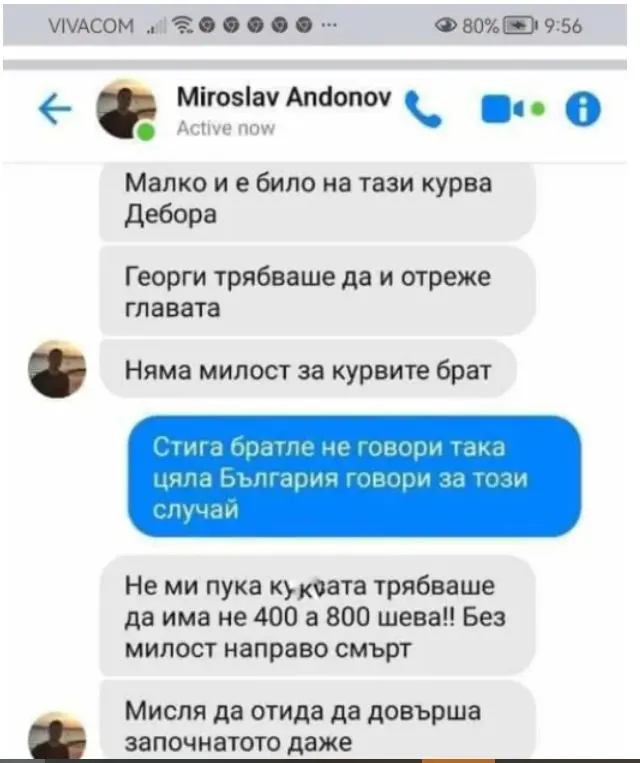
Task: Select the first gray message mentioning Дебора
Action: (317, 200)
